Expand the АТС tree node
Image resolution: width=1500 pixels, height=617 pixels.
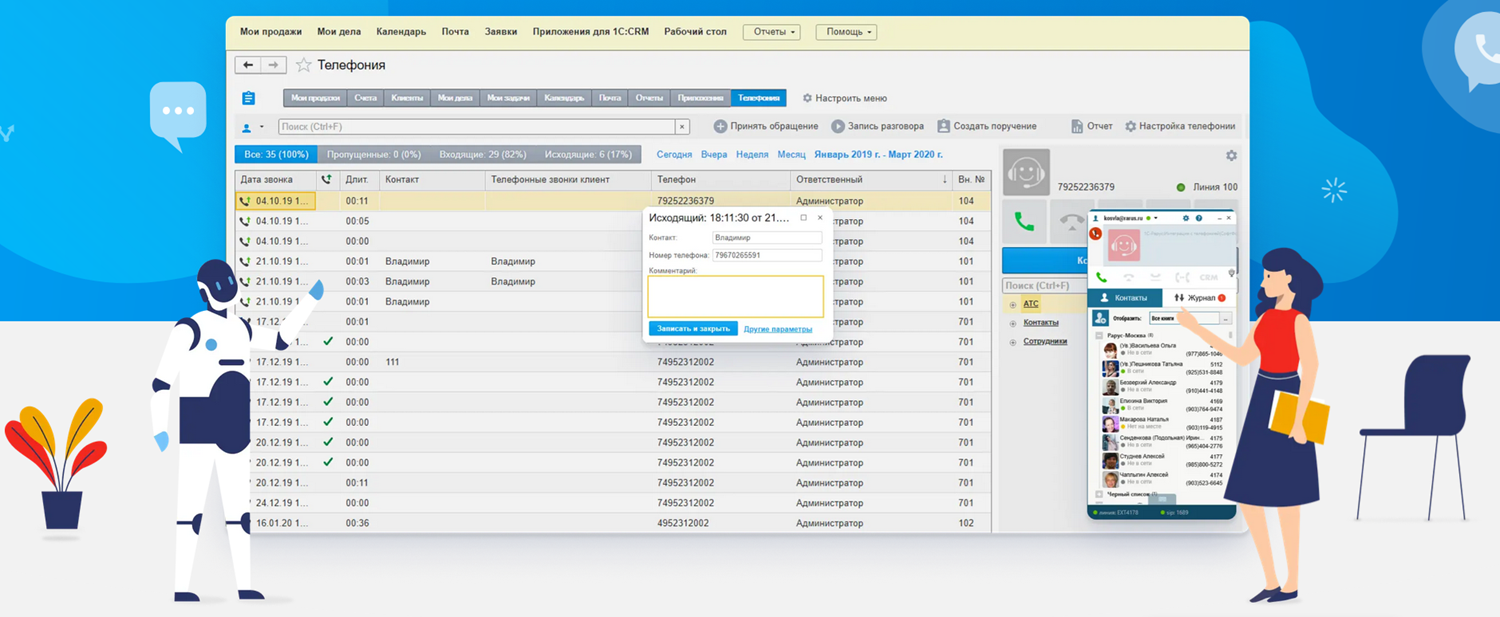click(1012, 304)
